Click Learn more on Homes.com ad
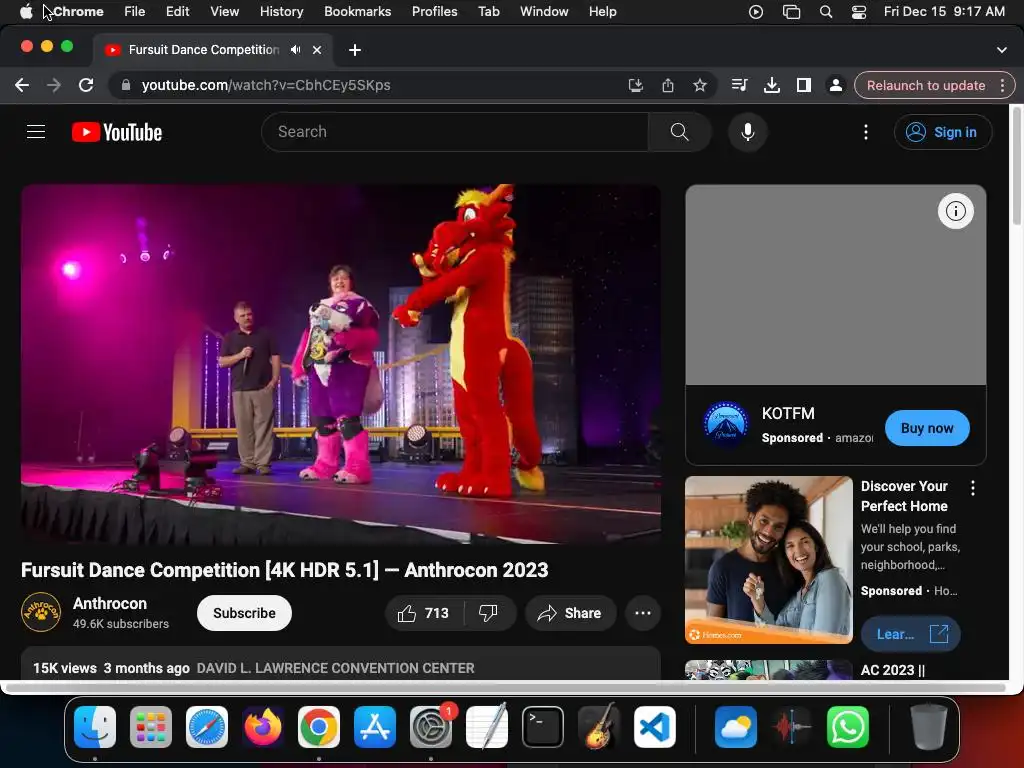This screenshot has height=768, width=1024. click(910, 634)
